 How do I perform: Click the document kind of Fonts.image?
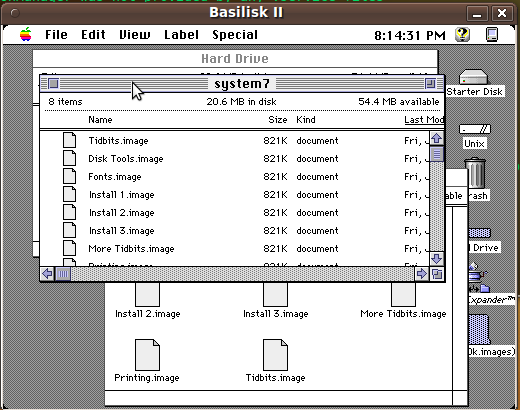point(317,177)
